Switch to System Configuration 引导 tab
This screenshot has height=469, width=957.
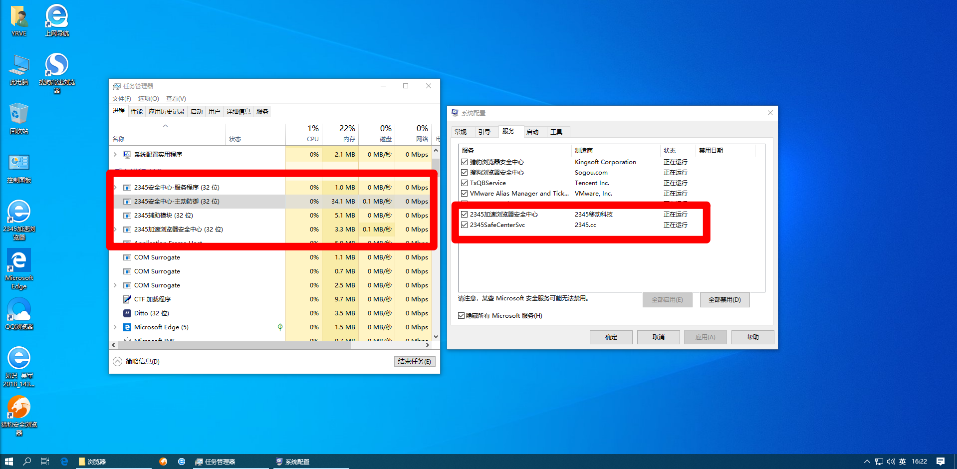[x=484, y=131]
